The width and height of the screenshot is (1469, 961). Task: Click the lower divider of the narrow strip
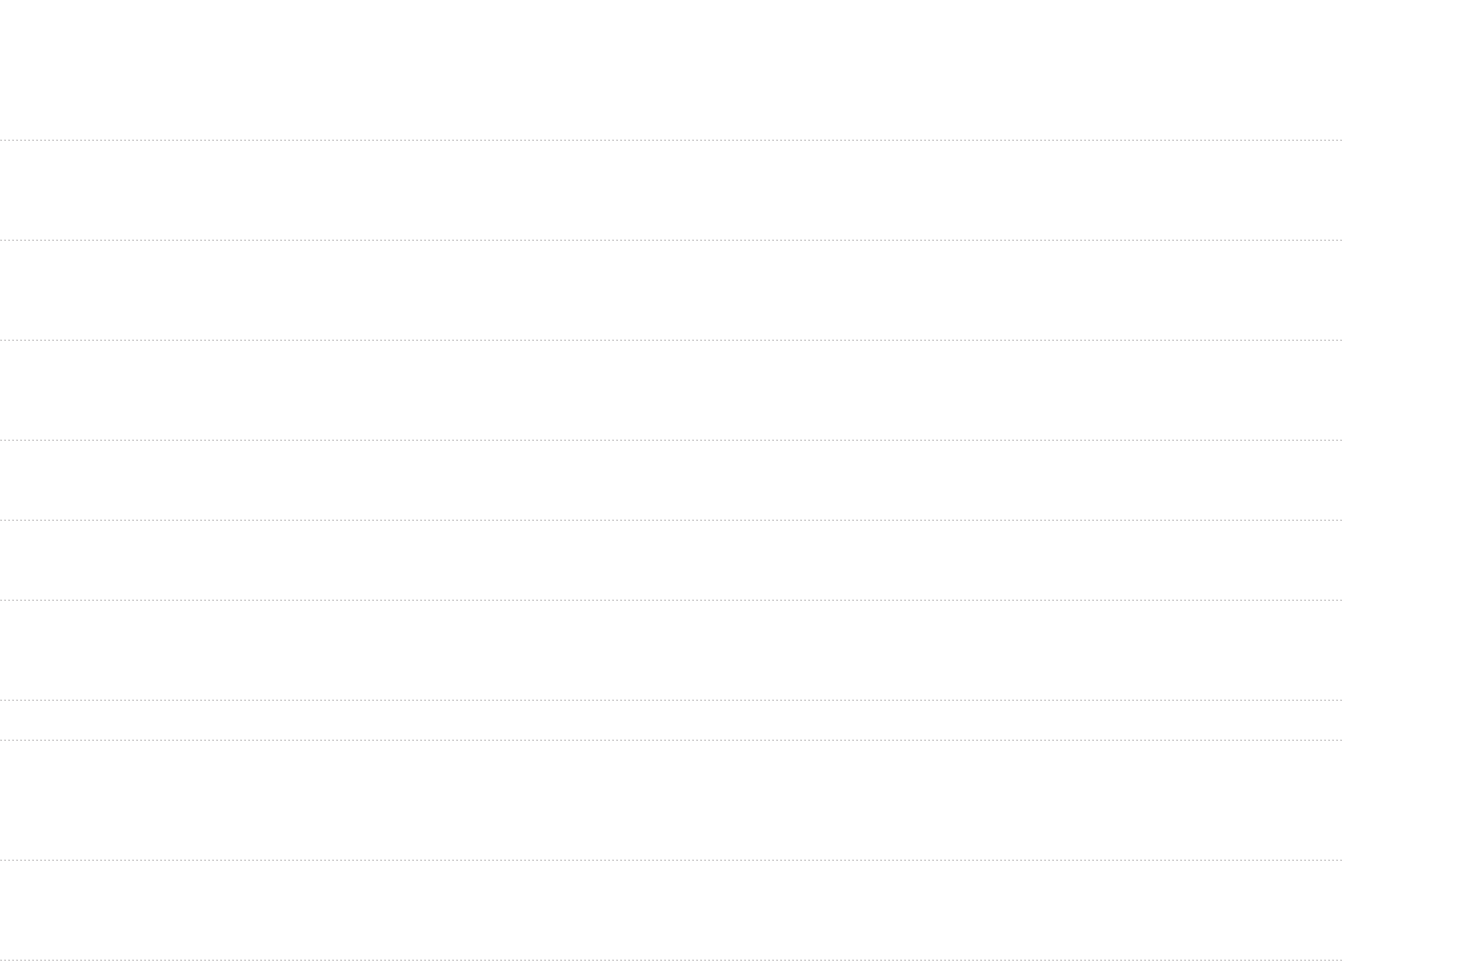[671, 740]
